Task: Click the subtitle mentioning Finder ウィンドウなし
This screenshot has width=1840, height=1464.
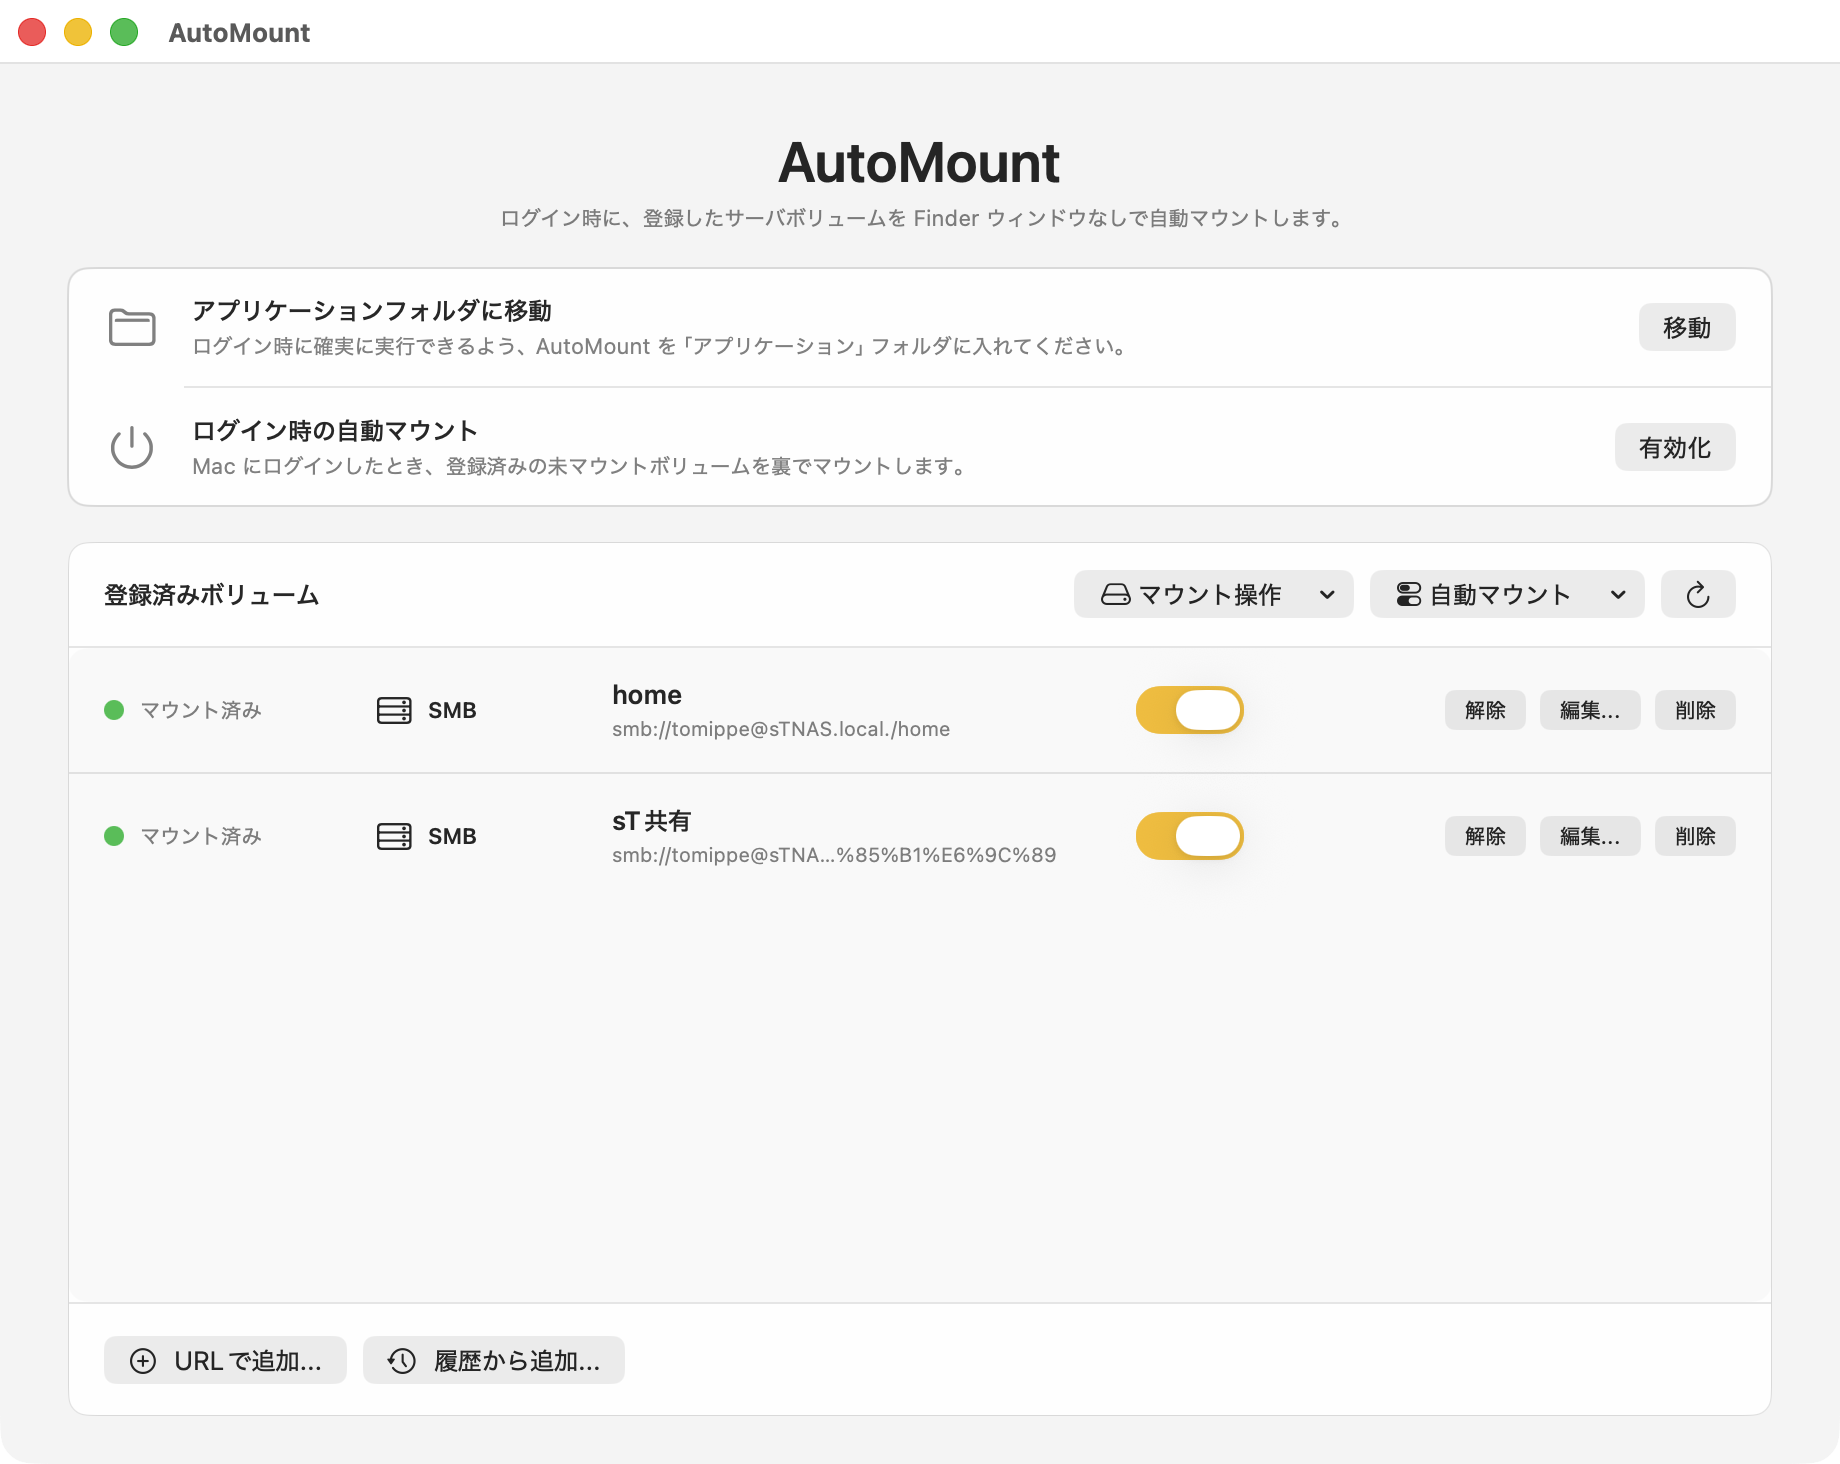Action: [920, 218]
